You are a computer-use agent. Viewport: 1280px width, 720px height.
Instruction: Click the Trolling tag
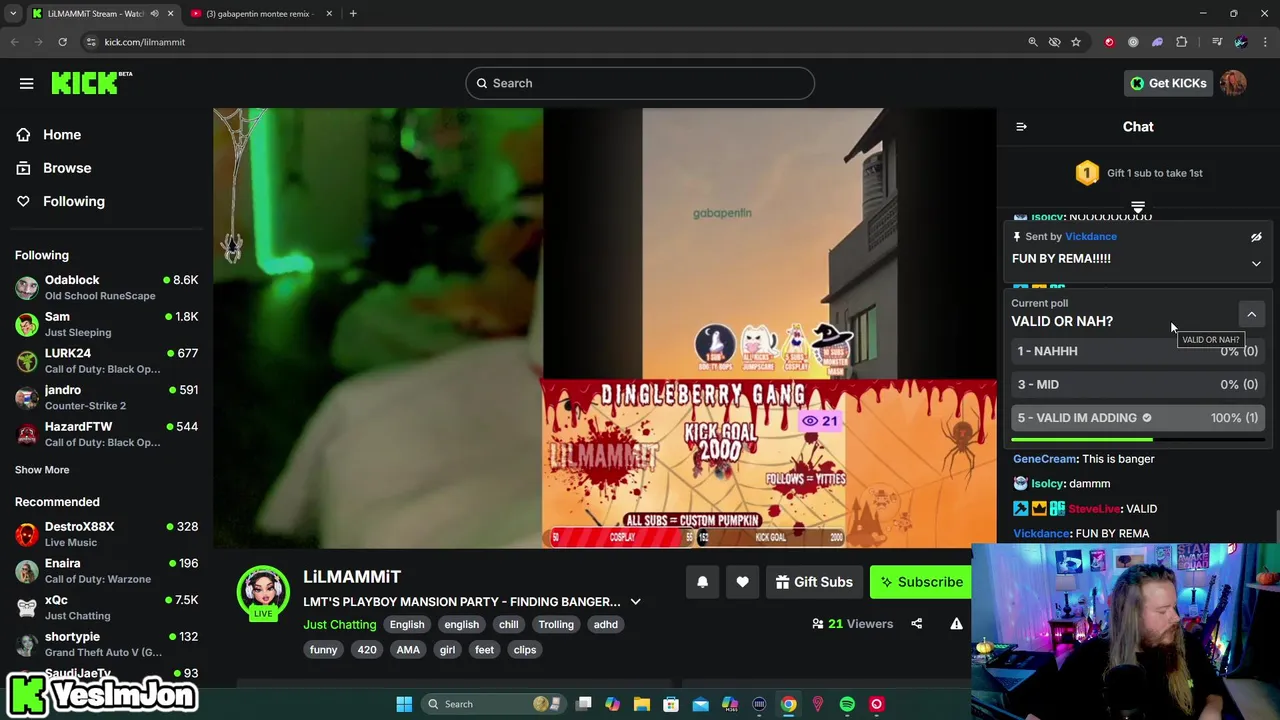556,624
